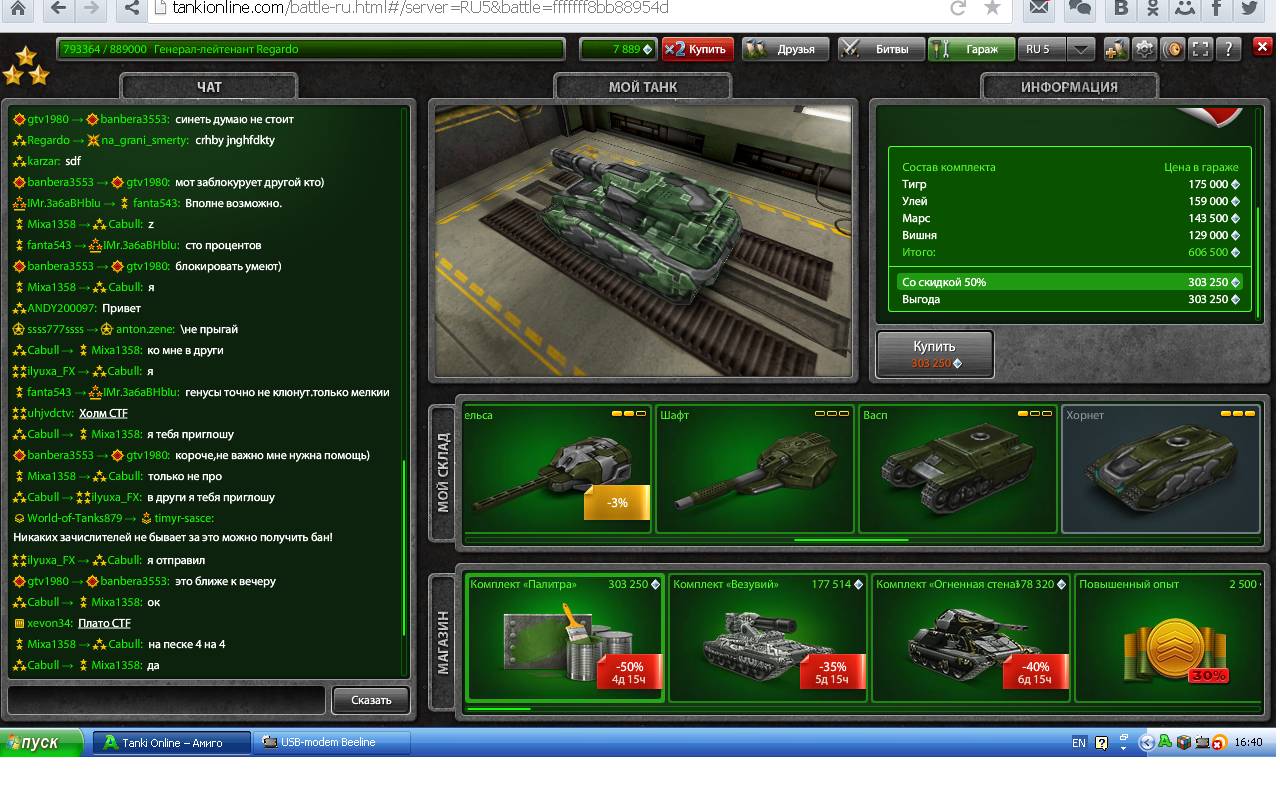Click the three stars rank icon
The height and width of the screenshot is (800, 1280).
coord(26,65)
